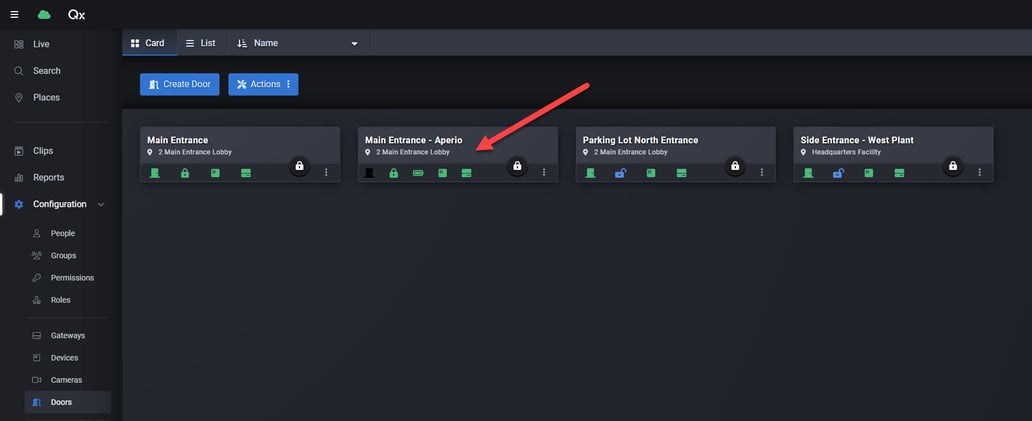
Task: Click the battery icon on Main Entrance - Aperio card
Action: click(x=418, y=173)
